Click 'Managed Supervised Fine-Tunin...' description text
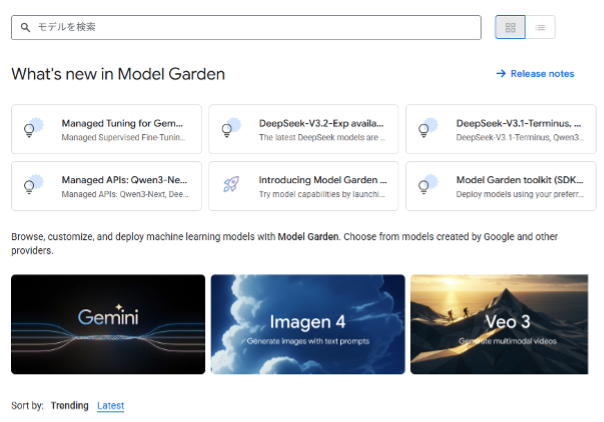Viewport: 604px width, 422px height. (x=123, y=137)
